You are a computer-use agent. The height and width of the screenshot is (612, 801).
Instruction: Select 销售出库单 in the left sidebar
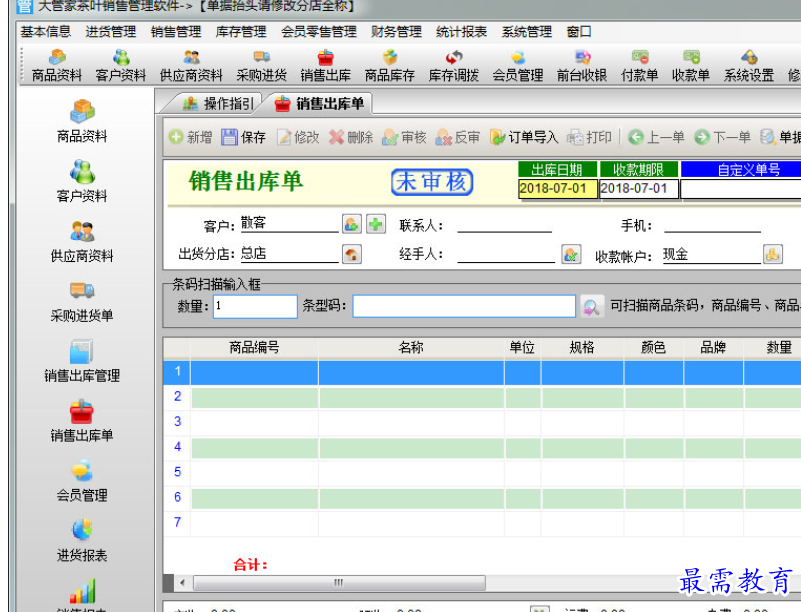point(82,421)
